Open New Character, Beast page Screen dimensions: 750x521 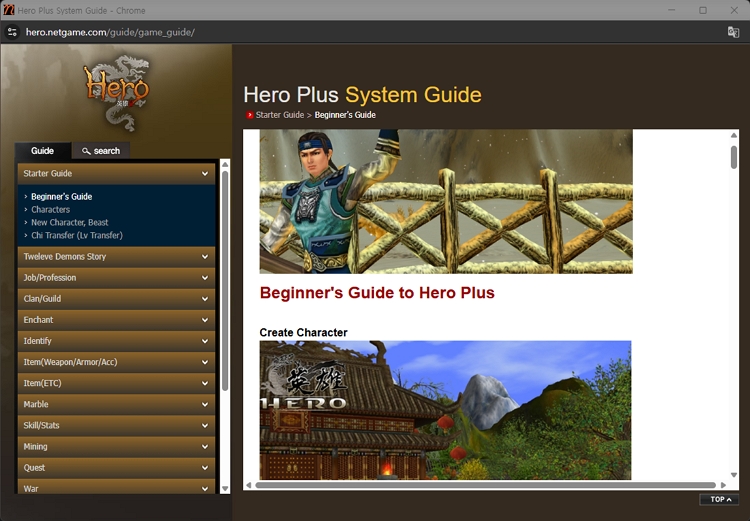(70, 222)
